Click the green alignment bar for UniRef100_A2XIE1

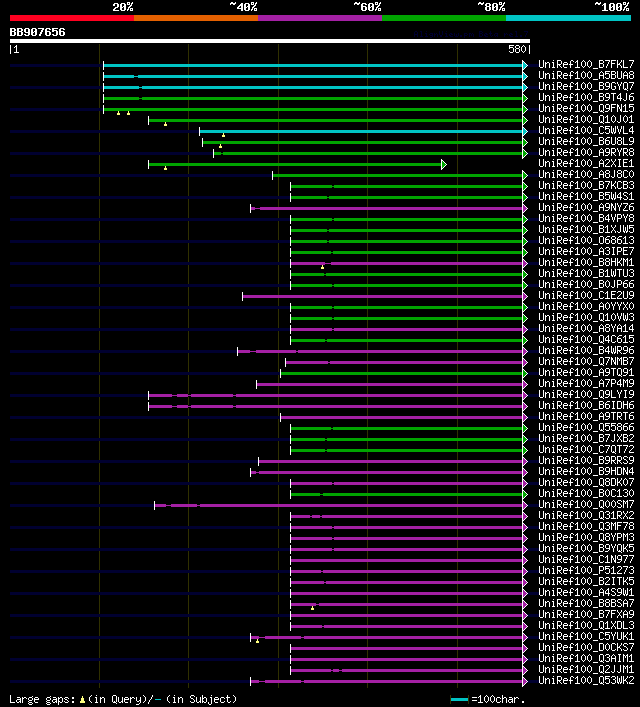click(295, 165)
